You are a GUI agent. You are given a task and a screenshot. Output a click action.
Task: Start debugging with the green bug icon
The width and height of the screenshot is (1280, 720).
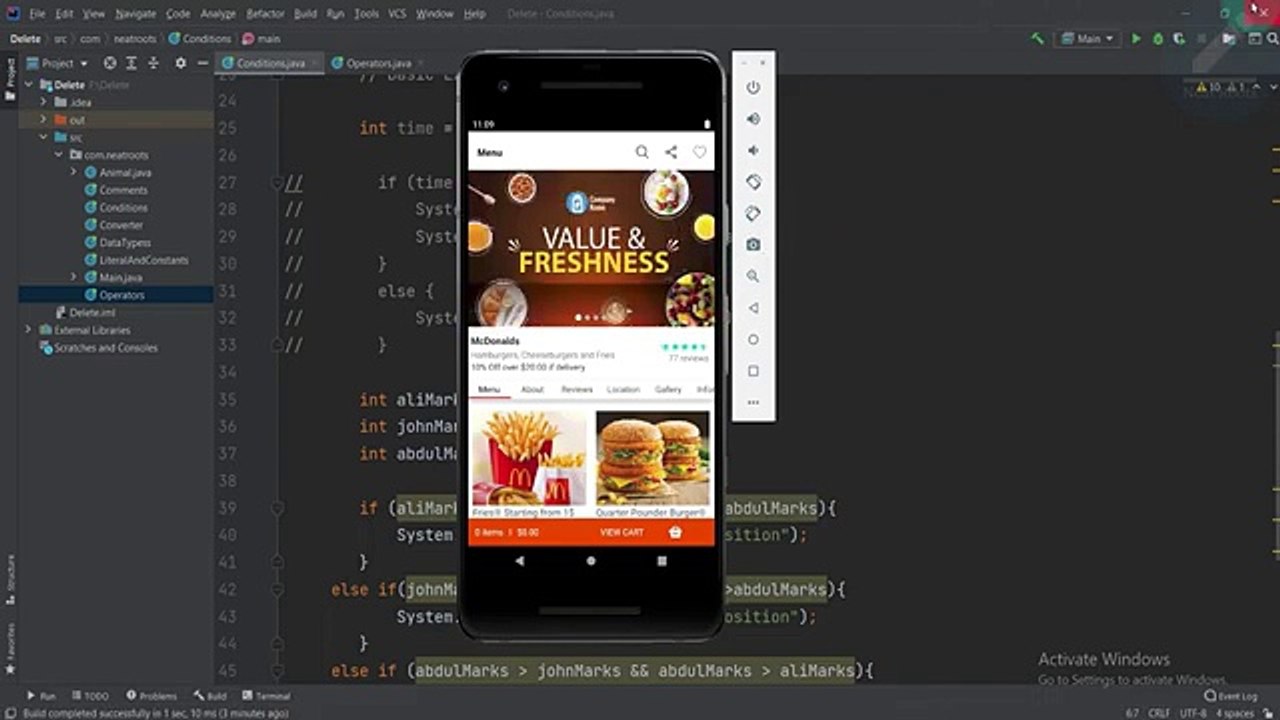click(x=1158, y=39)
